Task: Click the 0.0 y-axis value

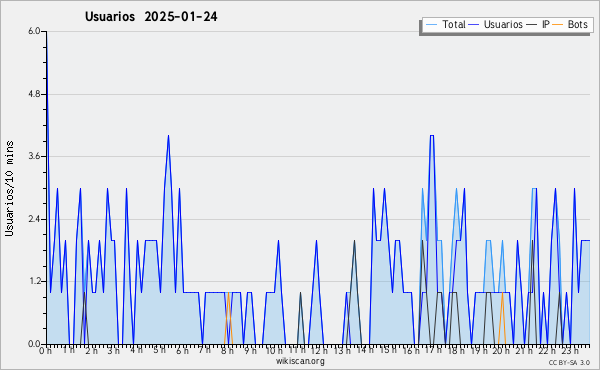Action: pos(34,344)
